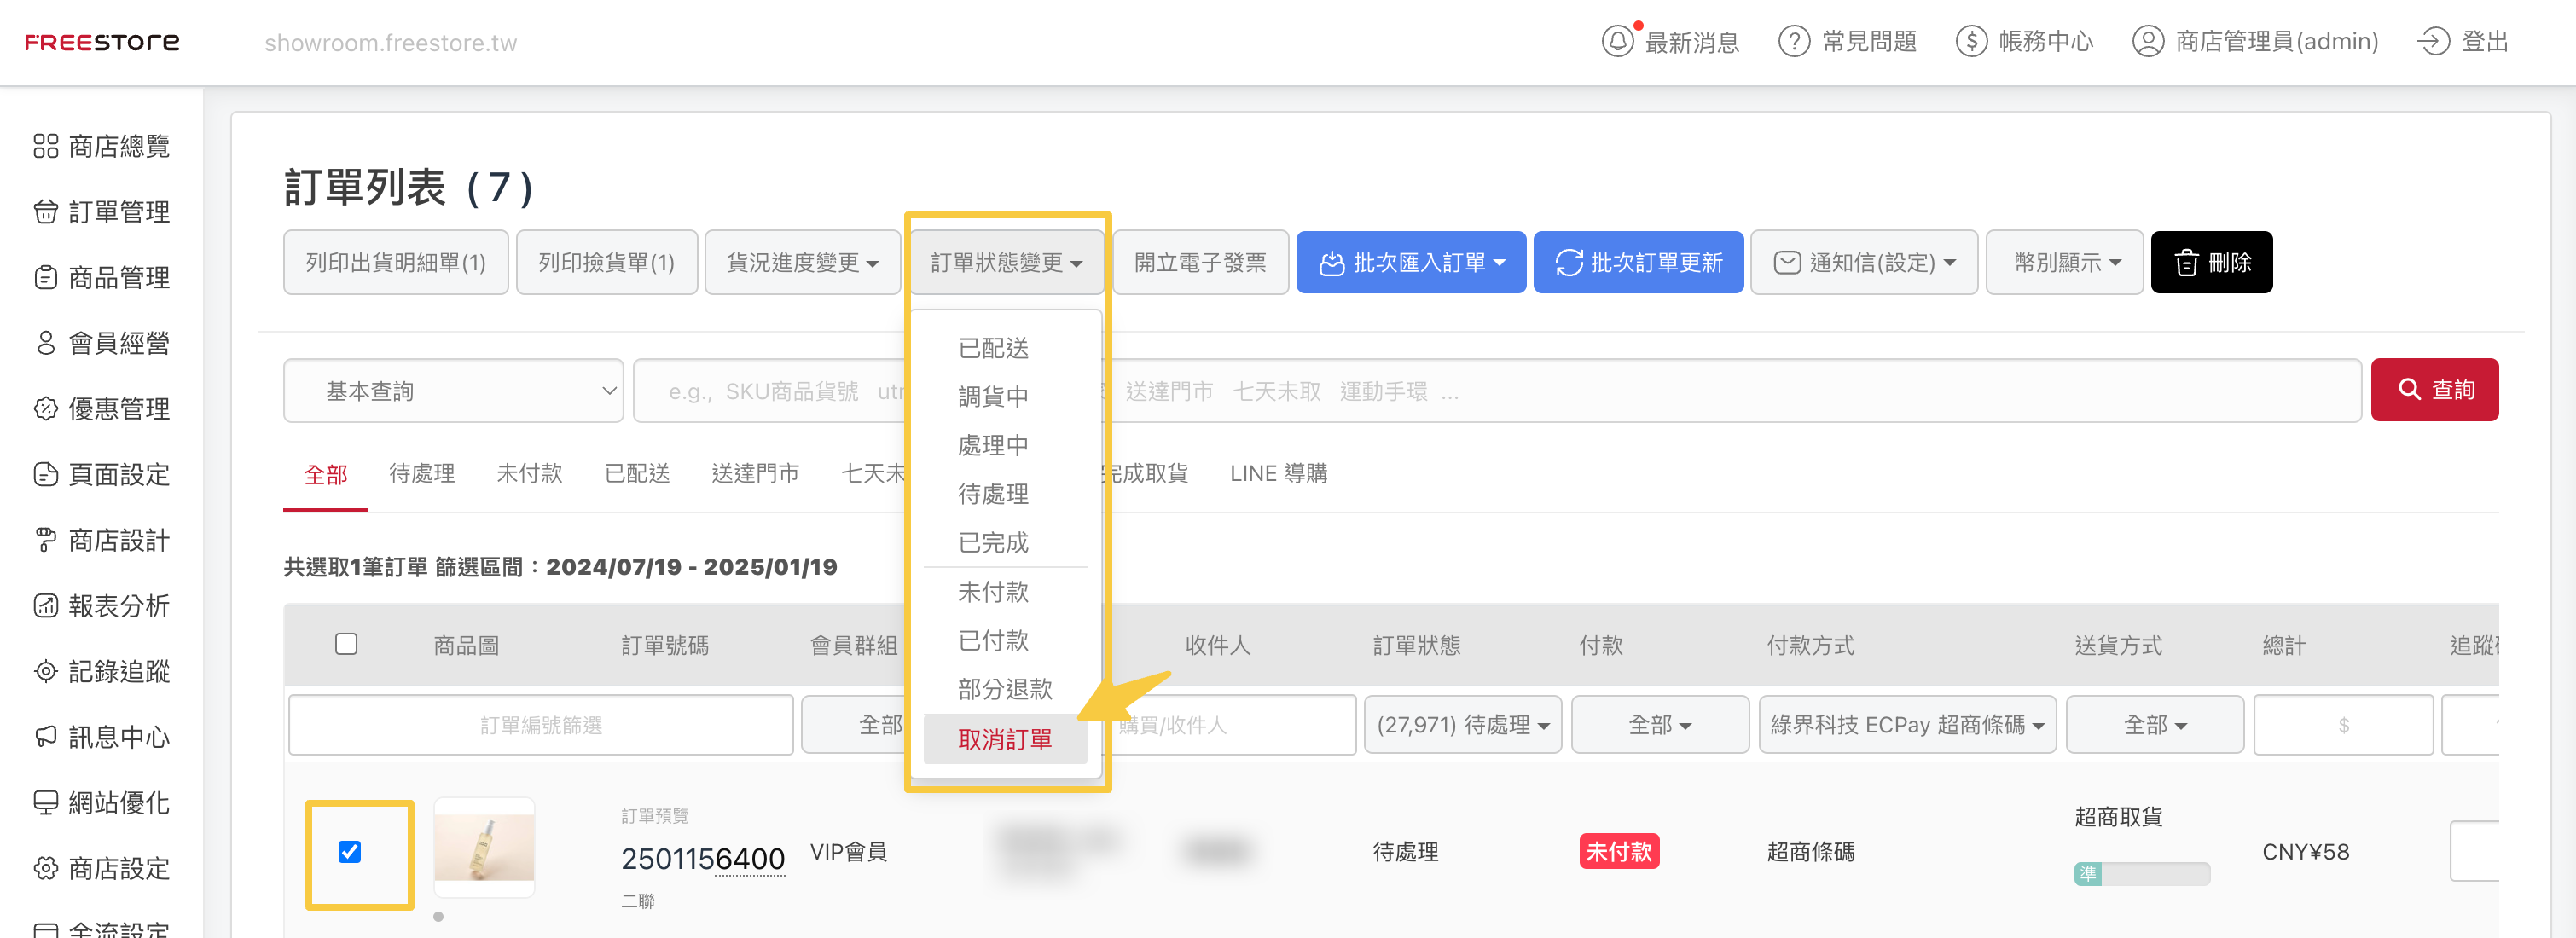Click the 訊息中心 megaphone icon in sidebar
2576x938 pixels.
46,737
